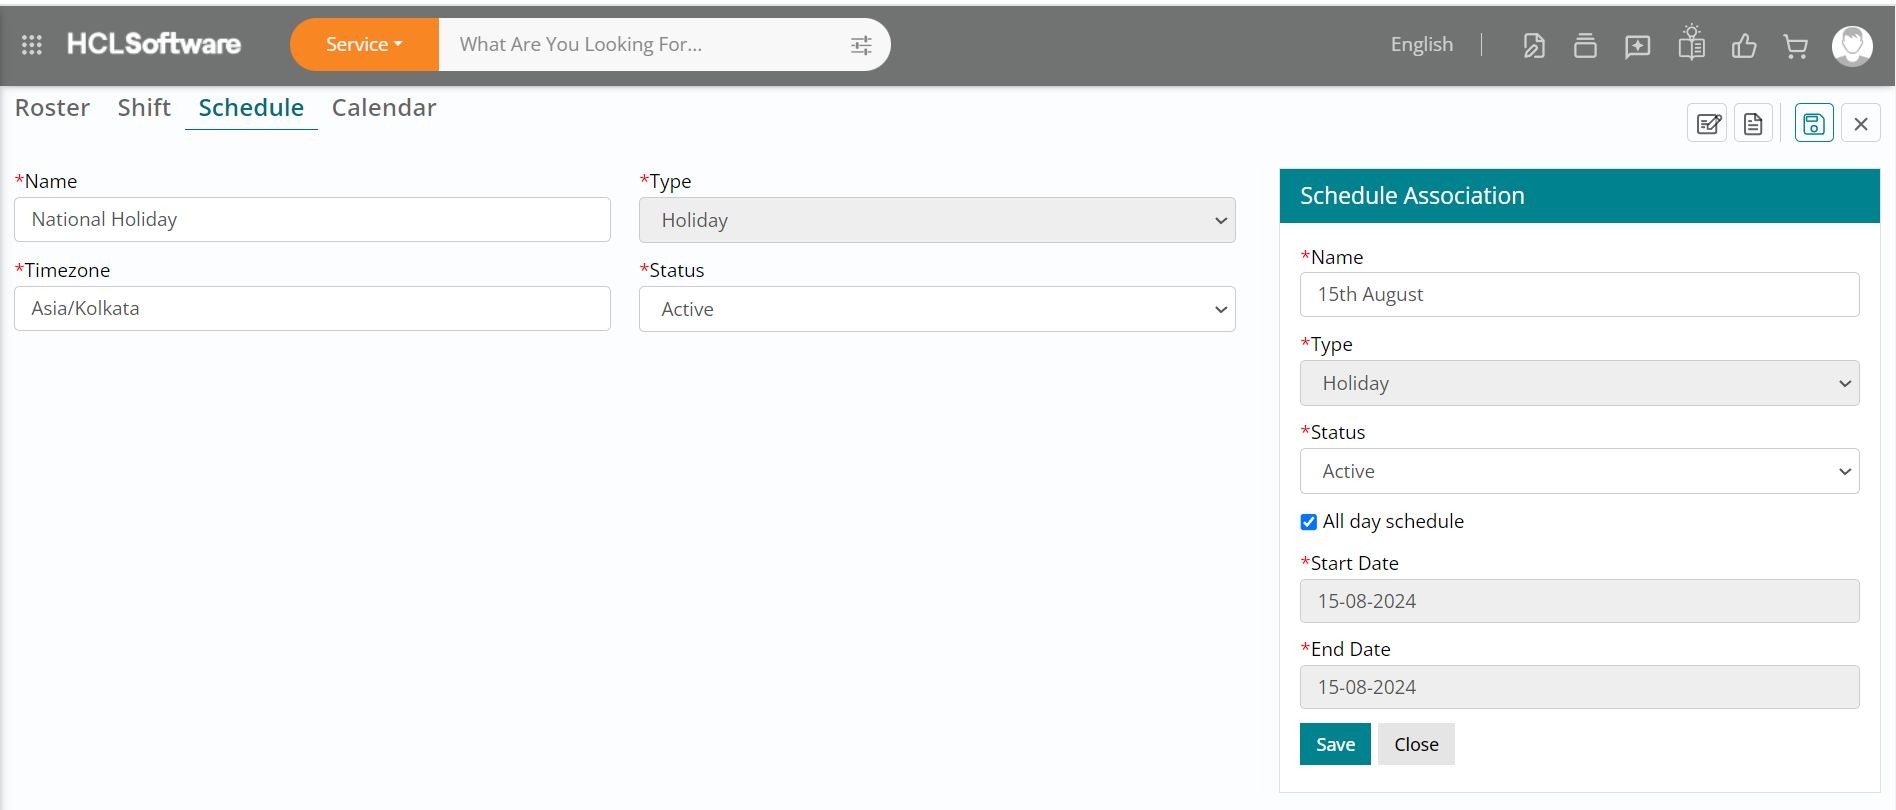
Task: Expand the Service search category dropdown
Action: pos(364,45)
